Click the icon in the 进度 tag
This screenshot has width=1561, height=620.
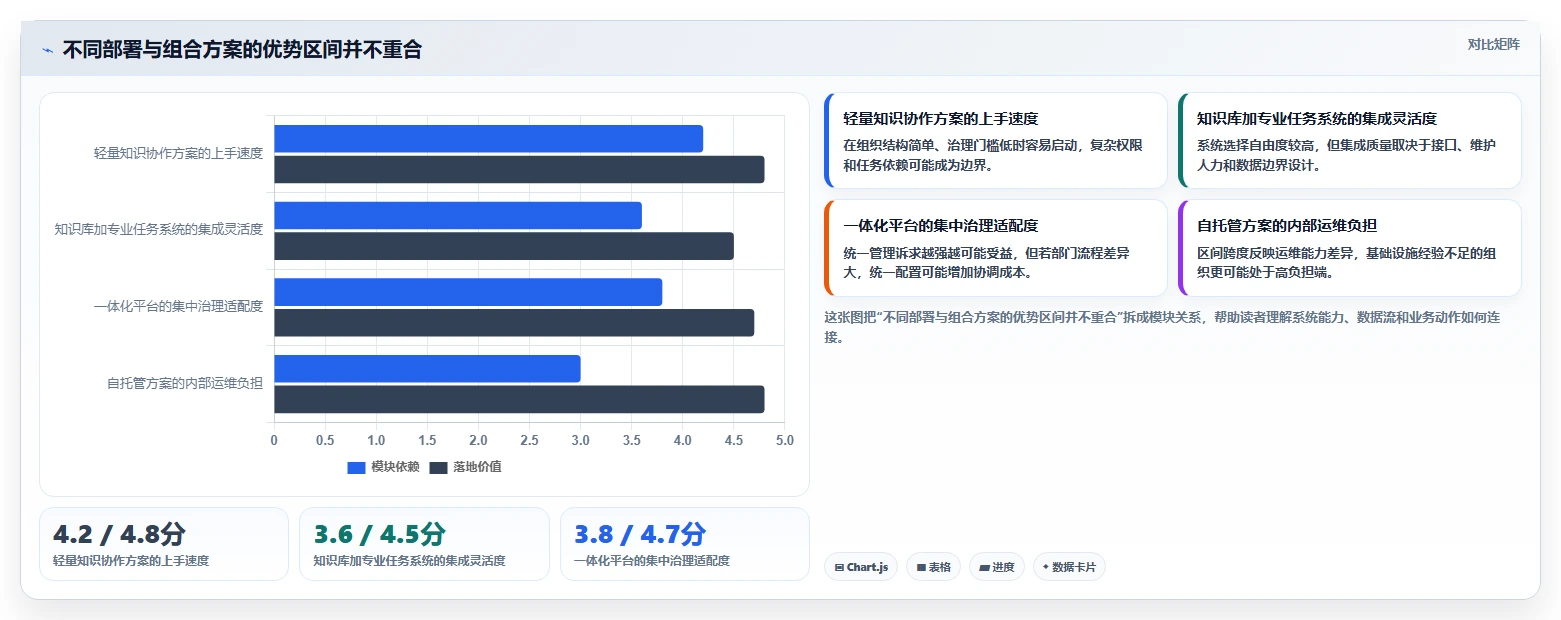coord(984,567)
